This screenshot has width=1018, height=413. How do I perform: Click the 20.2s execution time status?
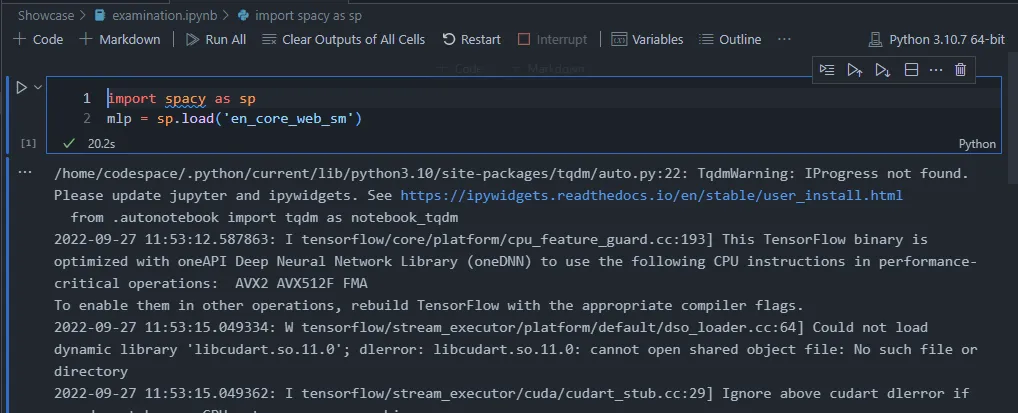[x=101, y=144]
